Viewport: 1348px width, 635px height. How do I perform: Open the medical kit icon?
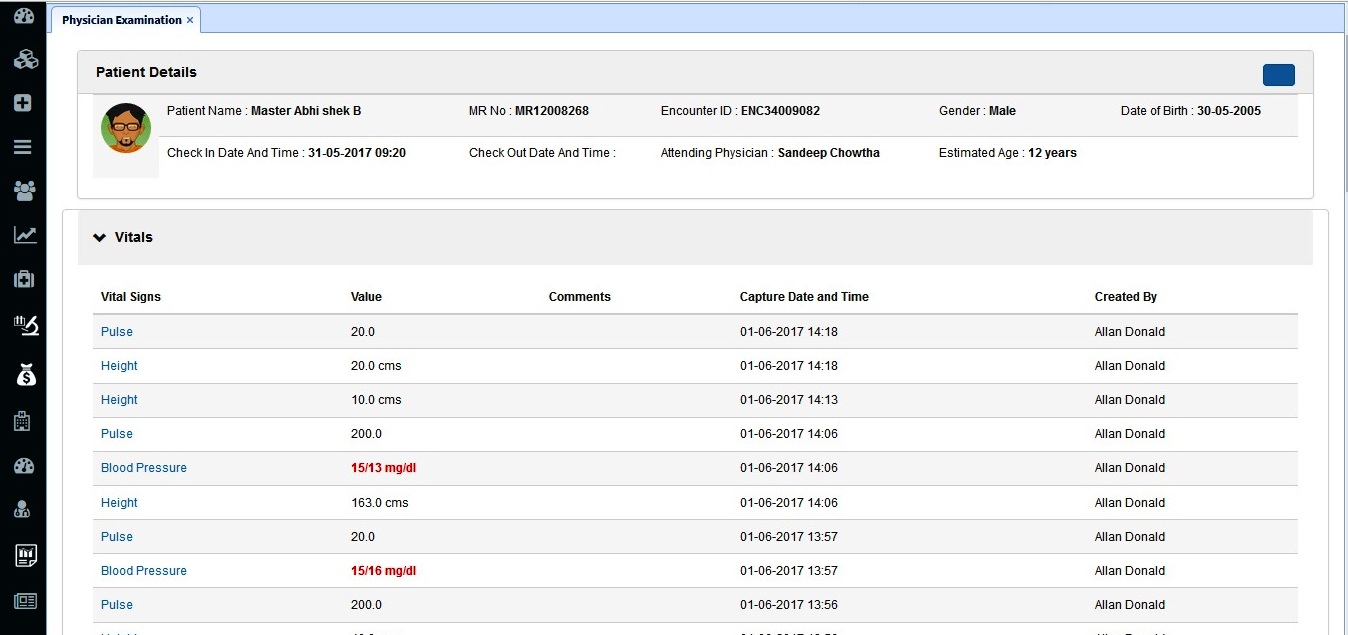[x=24, y=279]
